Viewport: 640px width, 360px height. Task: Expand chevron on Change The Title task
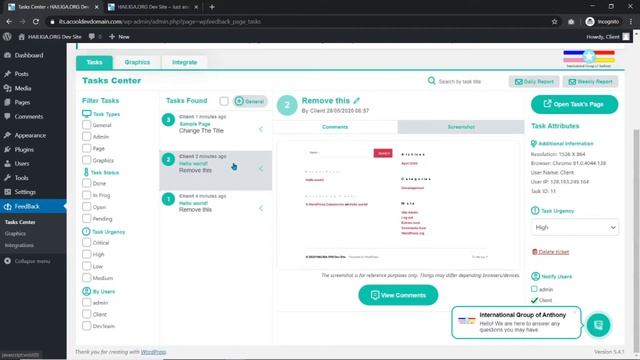click(x=261, y=129)
